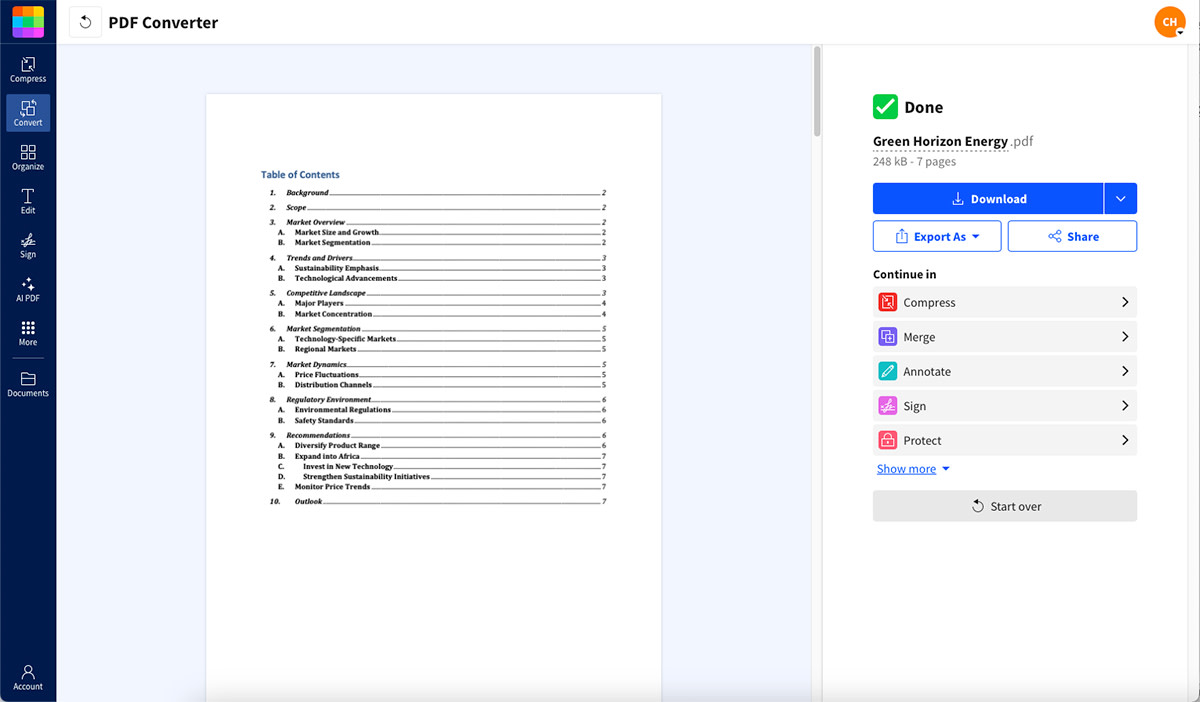Click the restart arrow beside PDF Converter title
Screen dimensions: 1200x702
(85, 21)
